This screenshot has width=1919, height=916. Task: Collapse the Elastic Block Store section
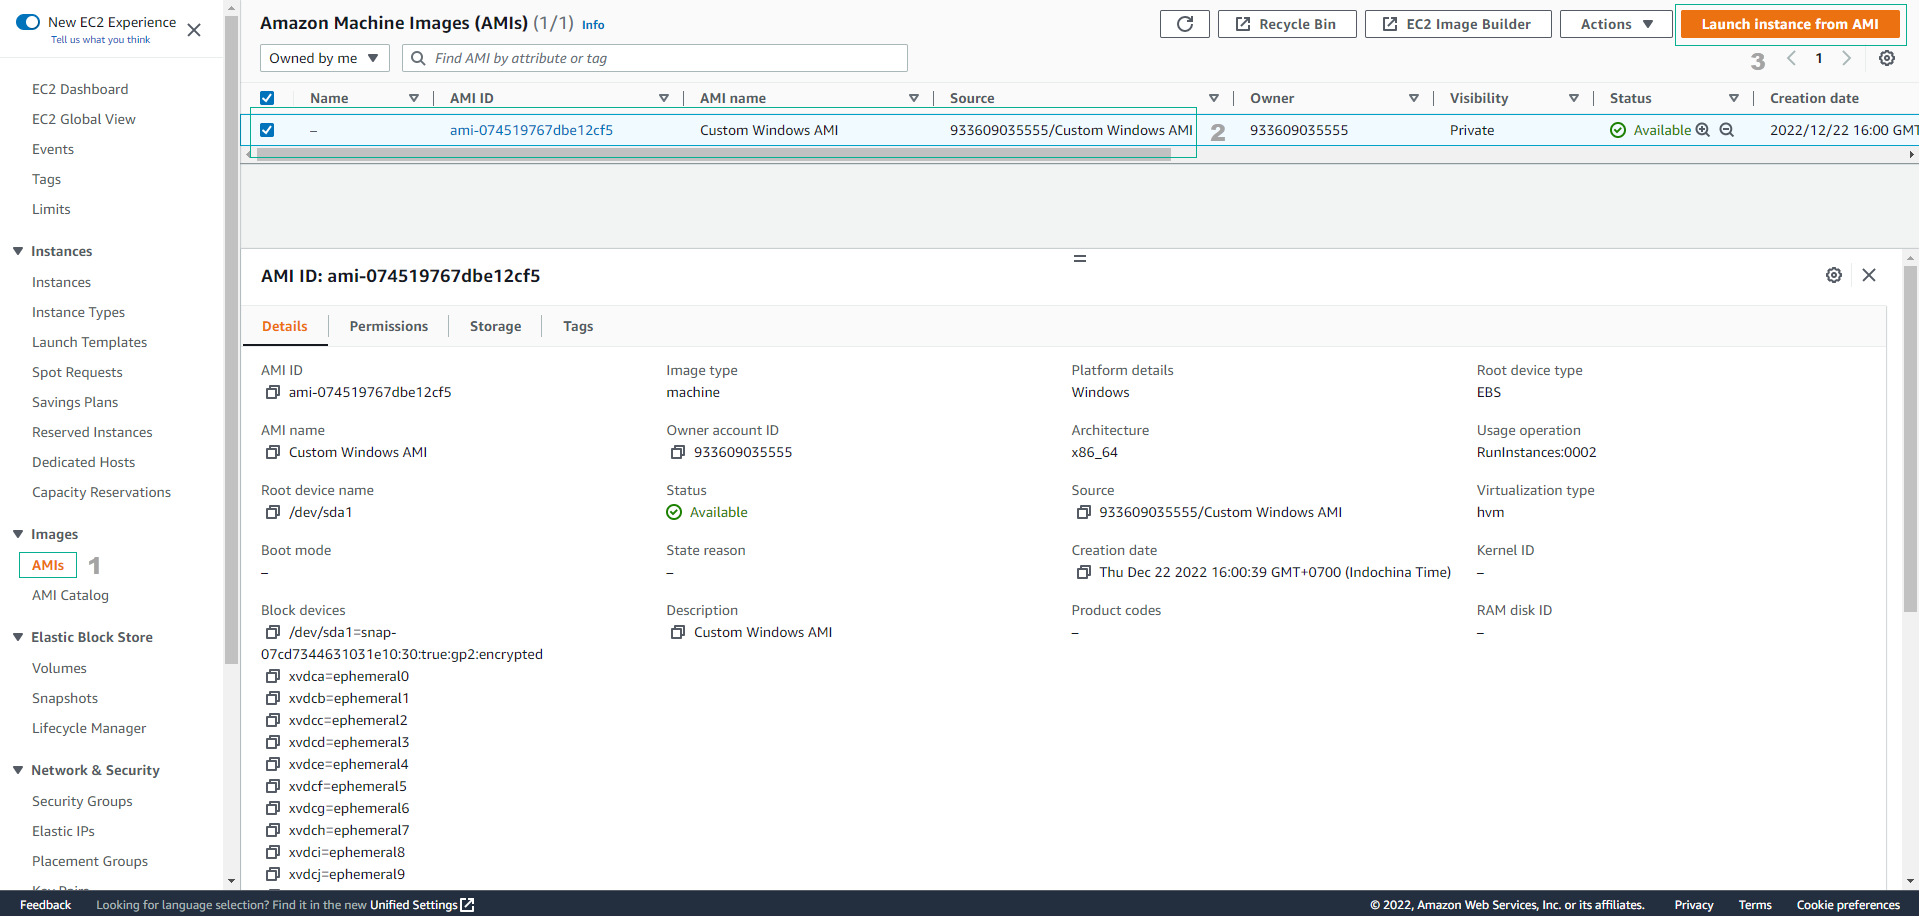pos(18,637)
